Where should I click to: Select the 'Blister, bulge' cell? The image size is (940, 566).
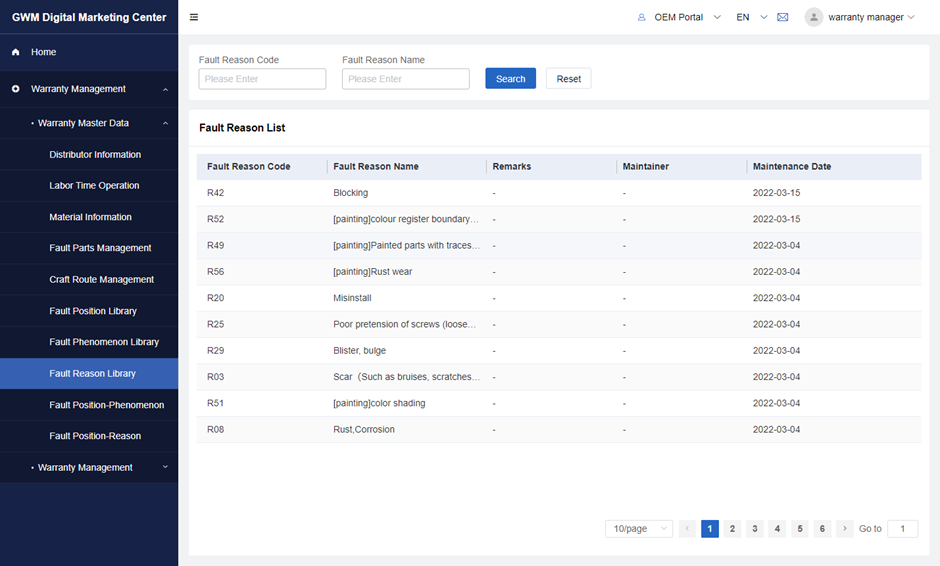[x=360, y=351]
